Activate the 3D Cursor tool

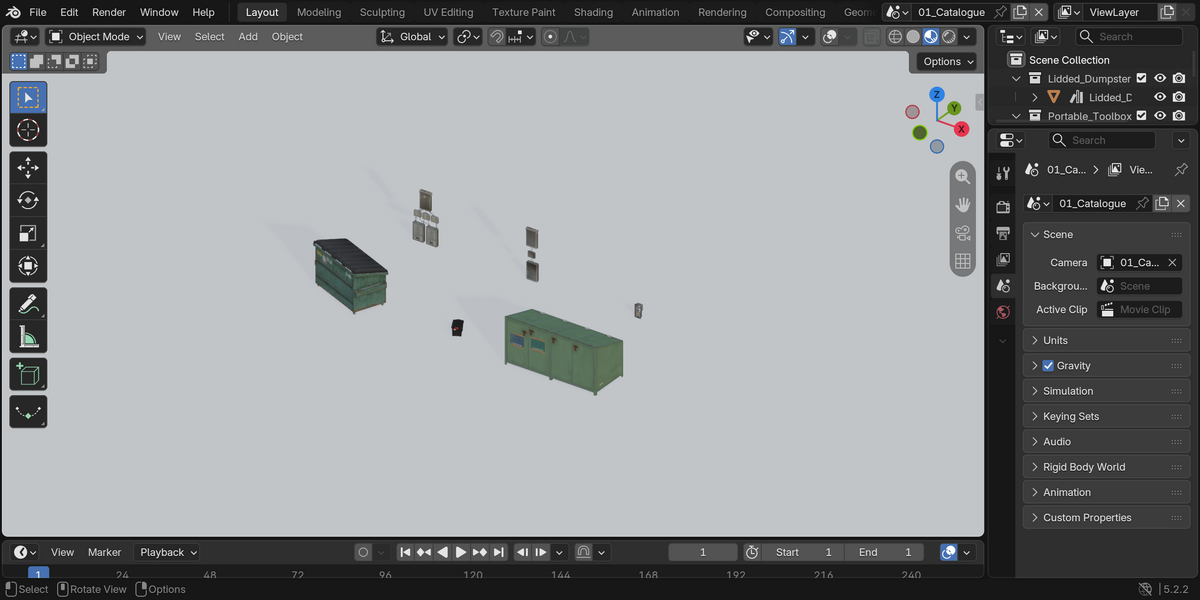coord(28,130)
